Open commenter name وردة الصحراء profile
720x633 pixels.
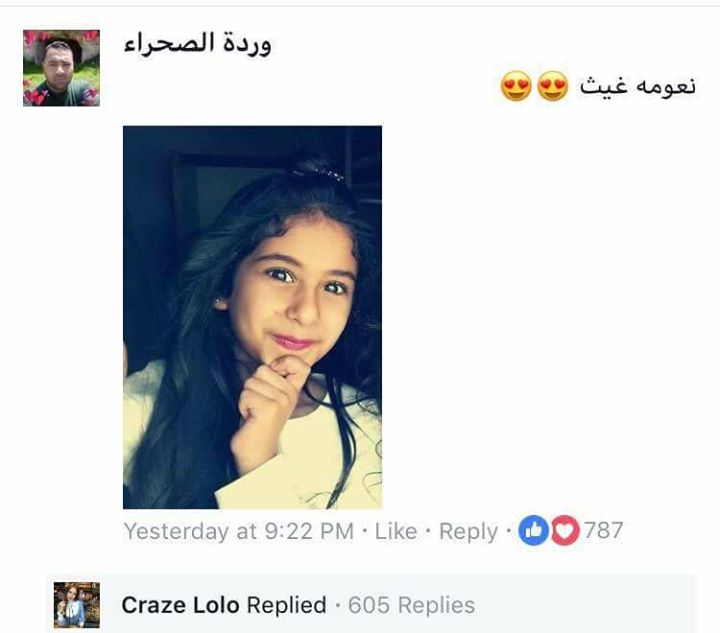click(x=197, y=44)
